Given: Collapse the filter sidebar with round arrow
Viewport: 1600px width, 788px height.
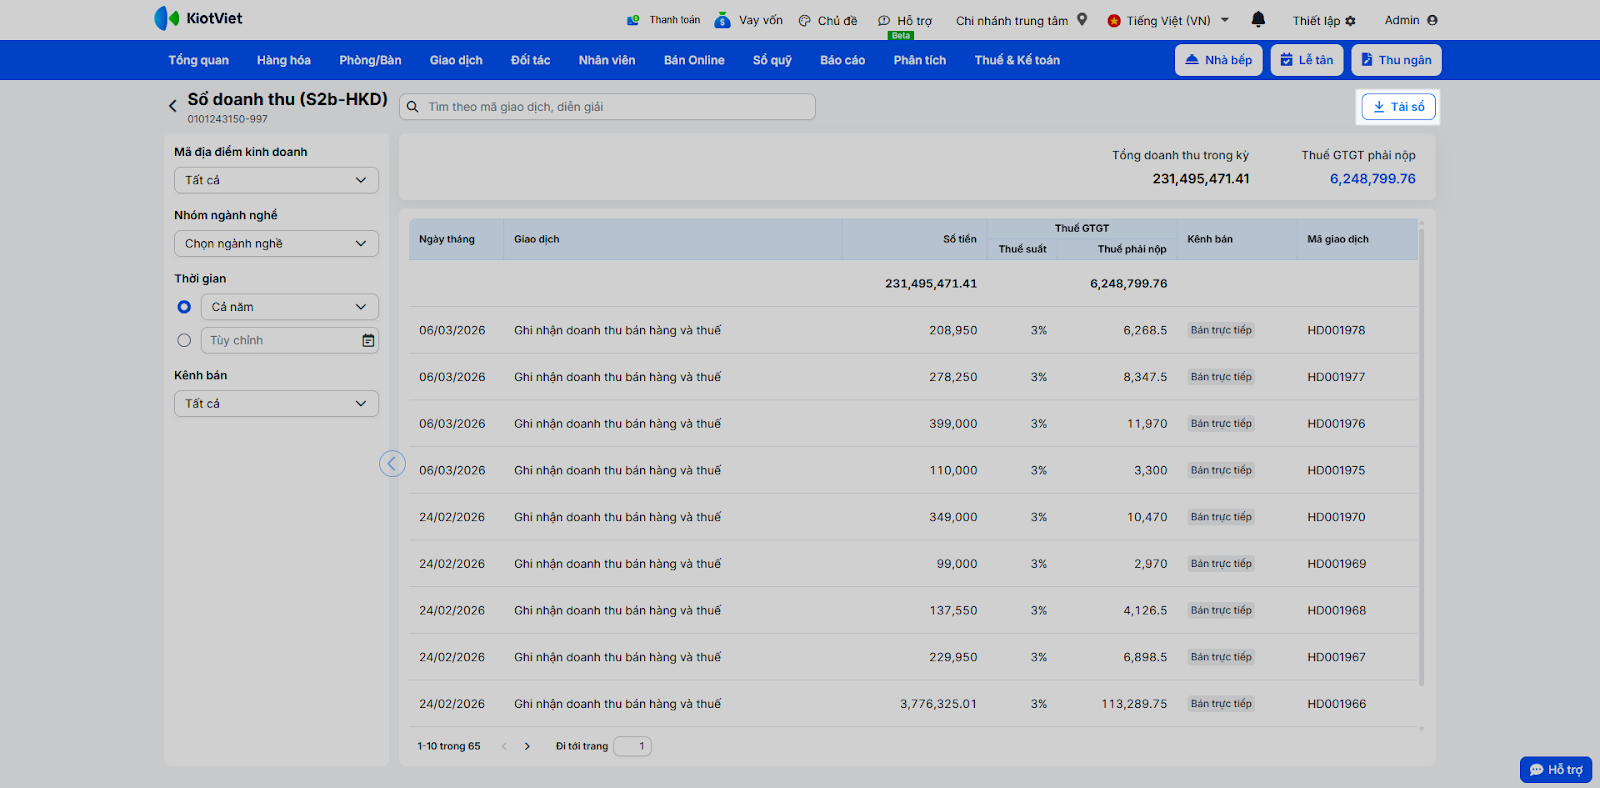Looking at the screenshot, I should tap(392, 463).
